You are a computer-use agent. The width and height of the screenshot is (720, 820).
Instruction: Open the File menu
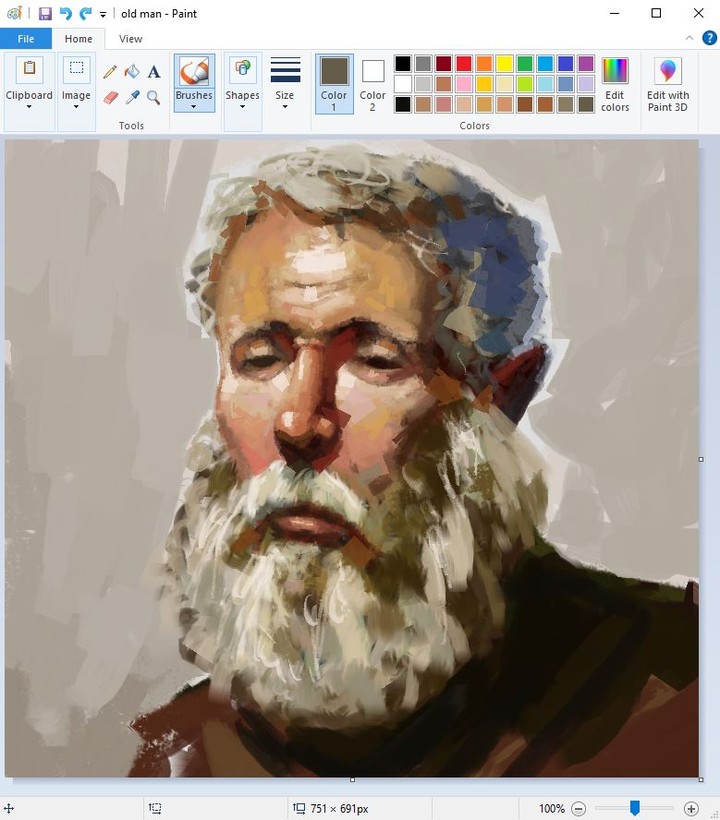pos(26,39)
